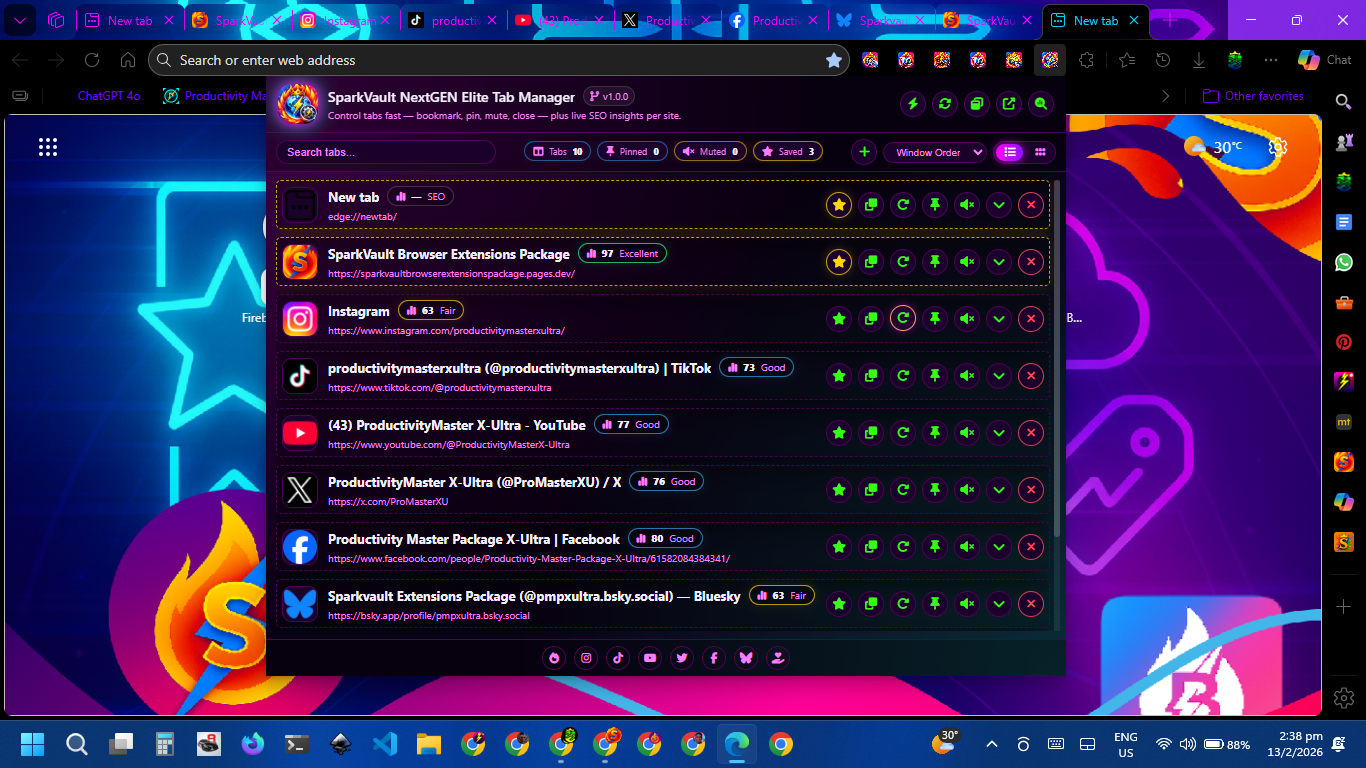Image resolution: width=1366 pixels, height=768 pixels.
Task: Click the magnifier icon in Tab Manager header
Action: point(1041,104)
